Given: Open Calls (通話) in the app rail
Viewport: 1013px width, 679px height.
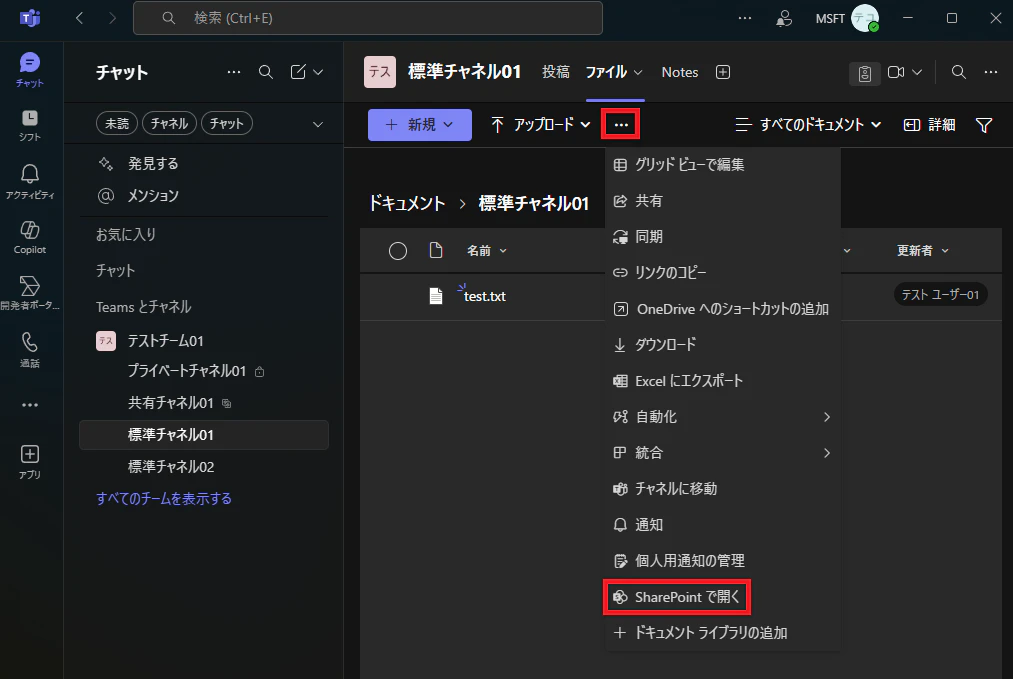Looking at the screenshot, I should coord(30,350).
